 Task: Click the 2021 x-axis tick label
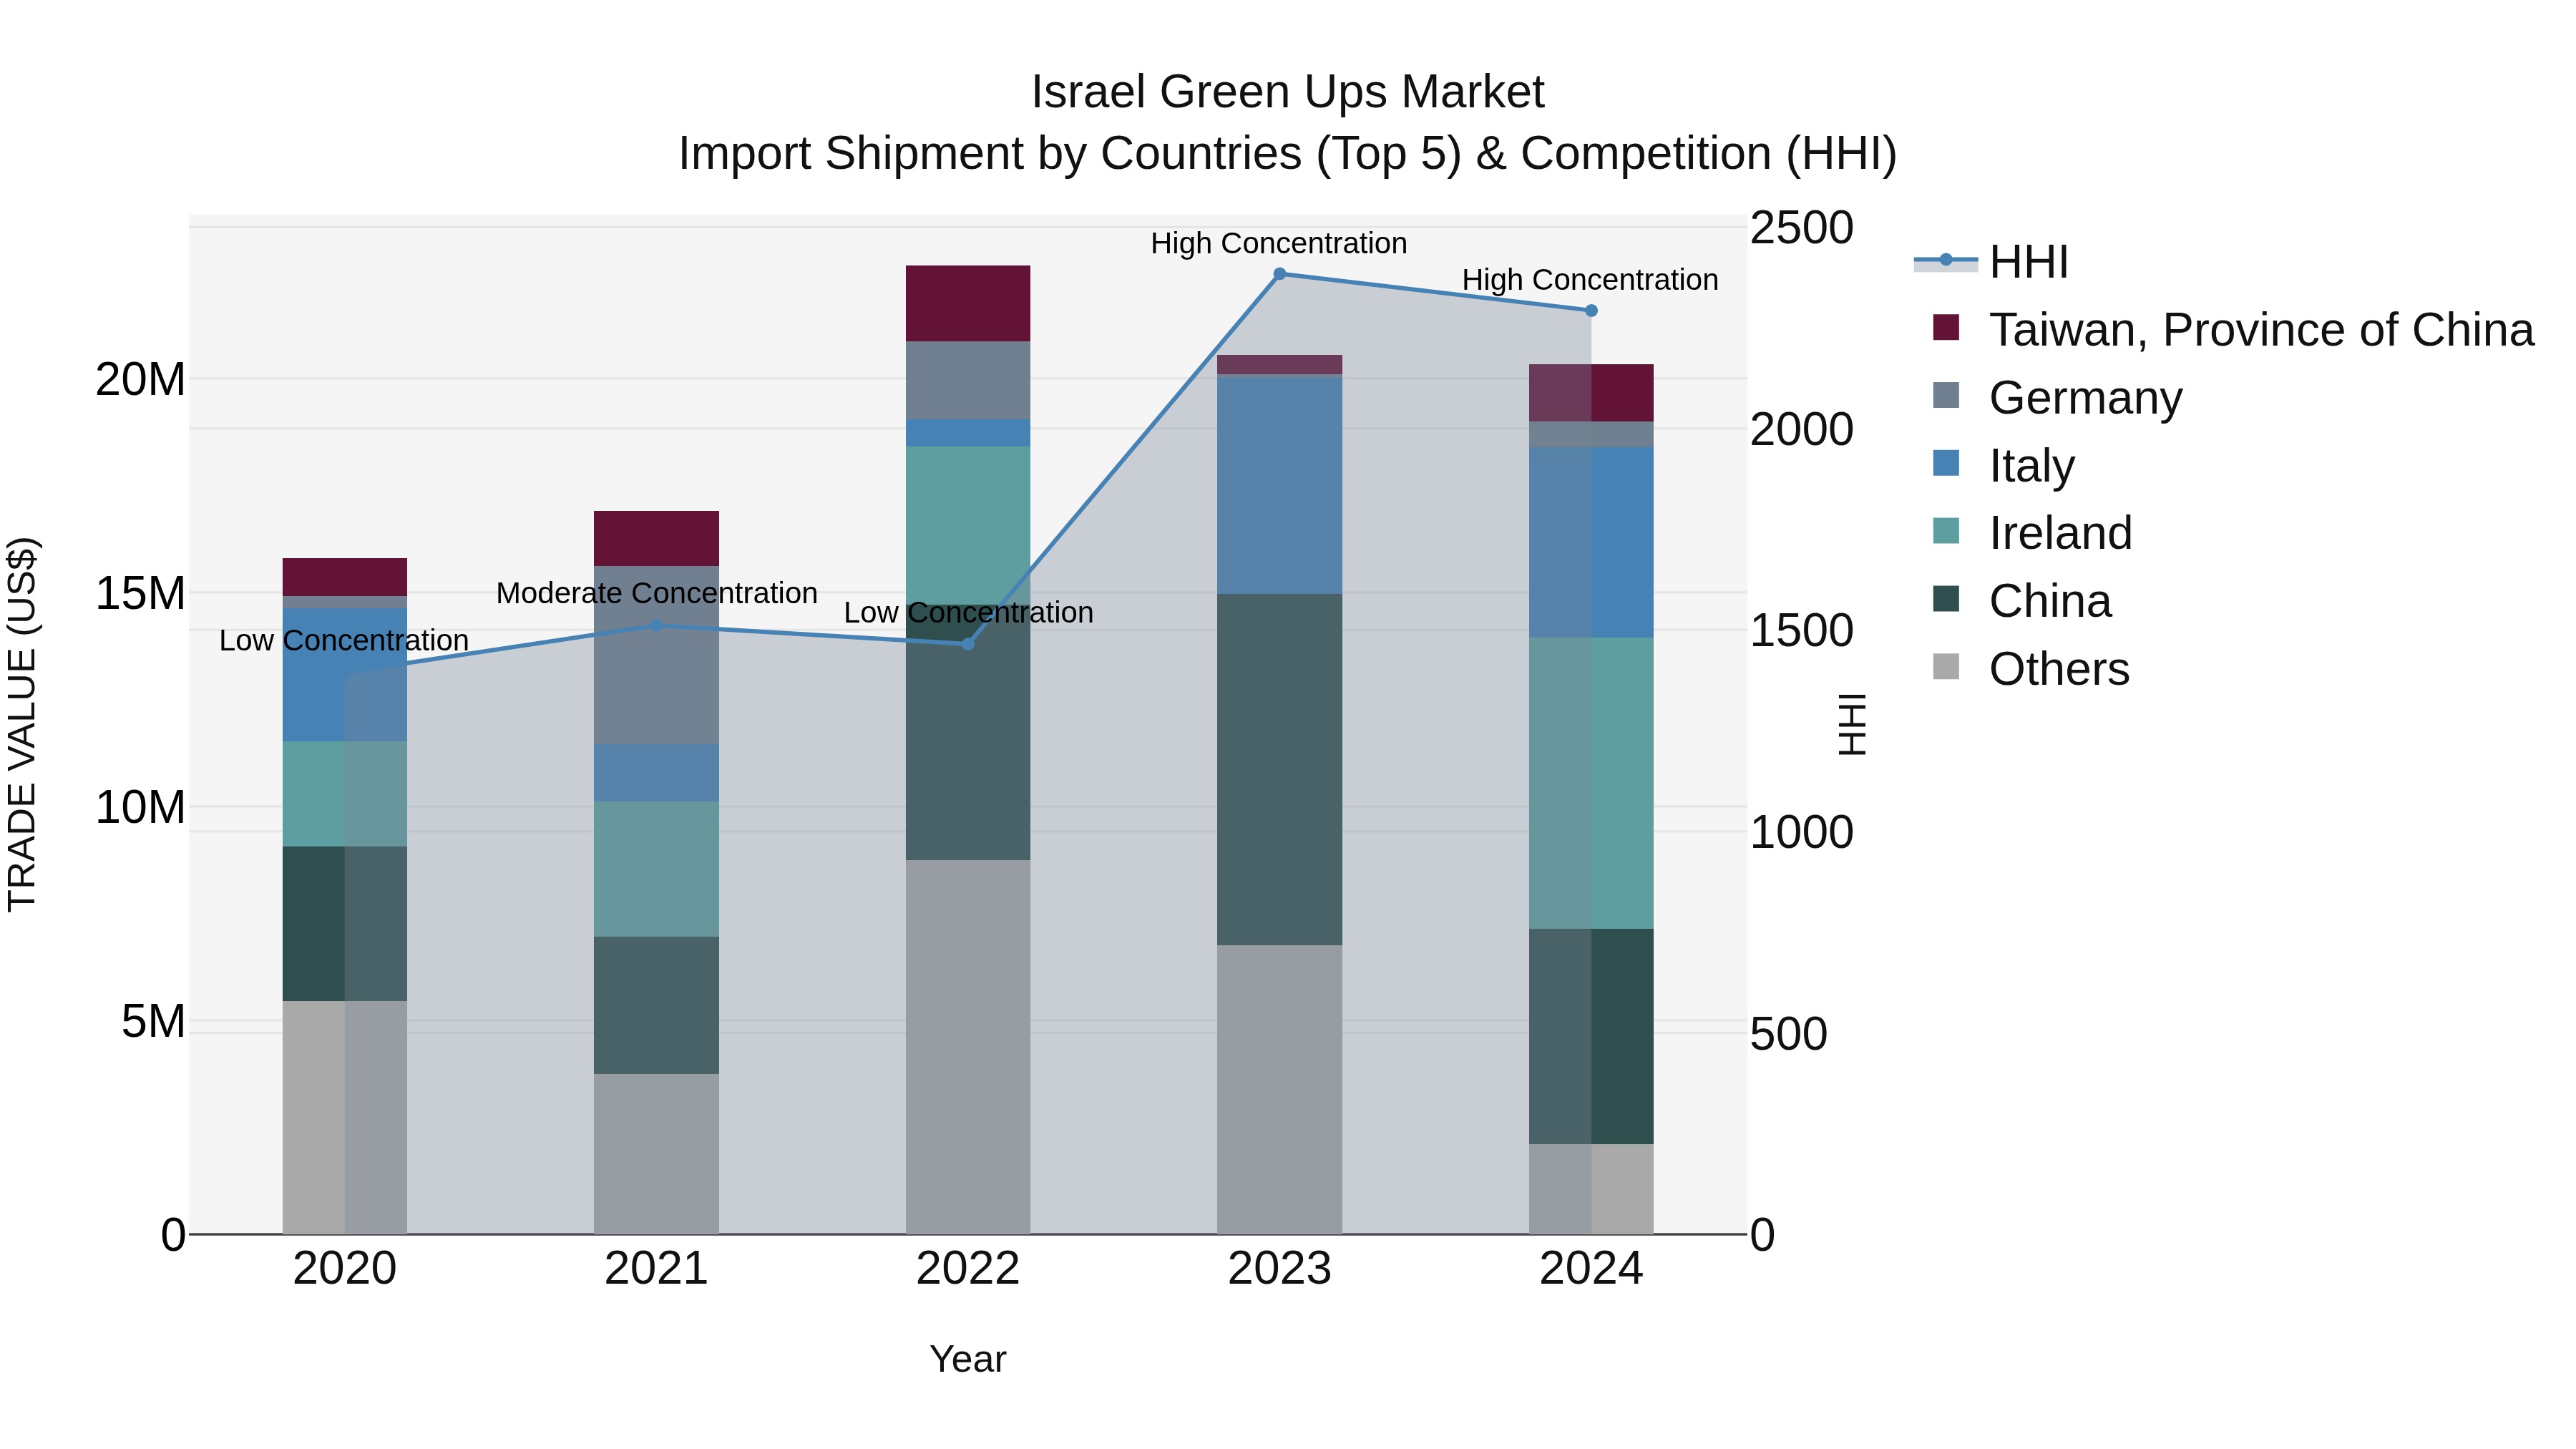point(656,1269)
